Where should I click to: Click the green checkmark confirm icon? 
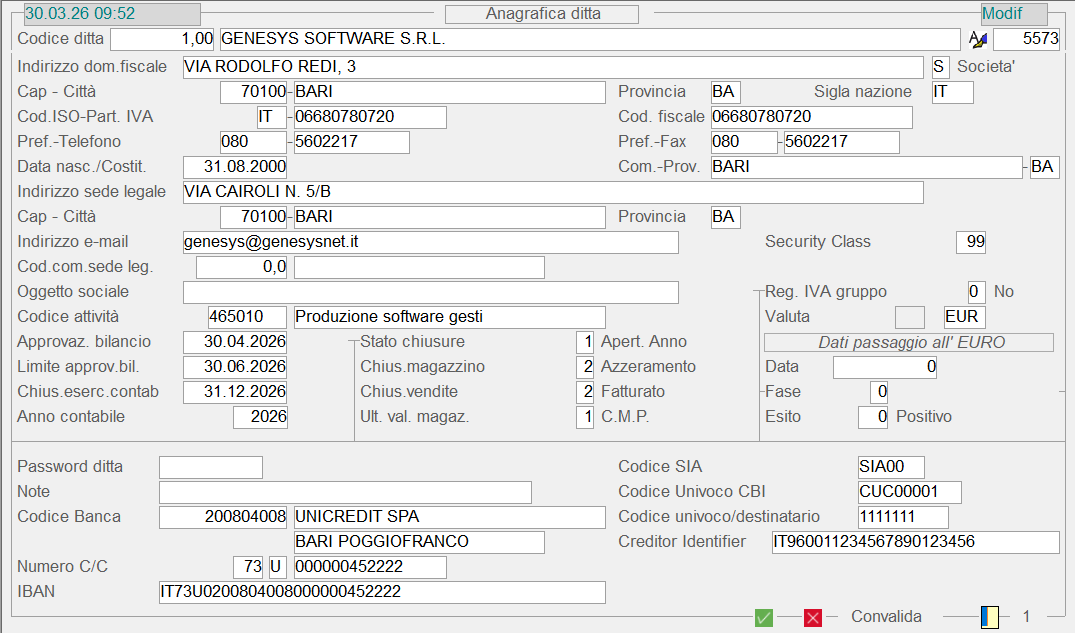coord(764,618)
